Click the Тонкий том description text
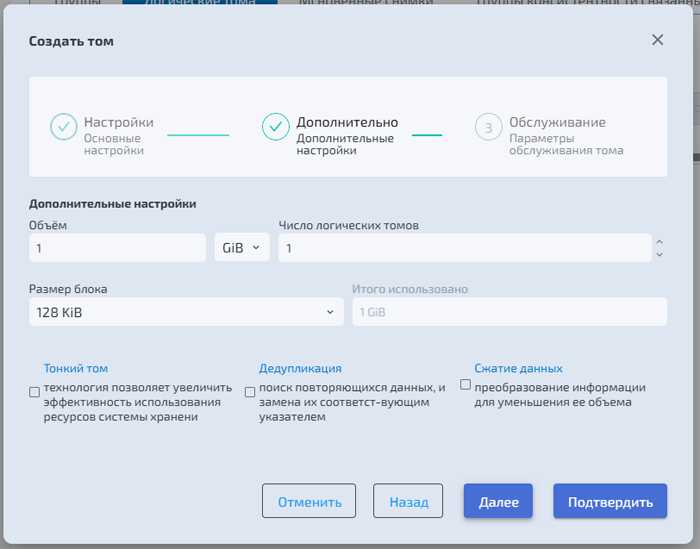Image resolution: width=700 pixels, height=549 pixels. coord(138,402)
